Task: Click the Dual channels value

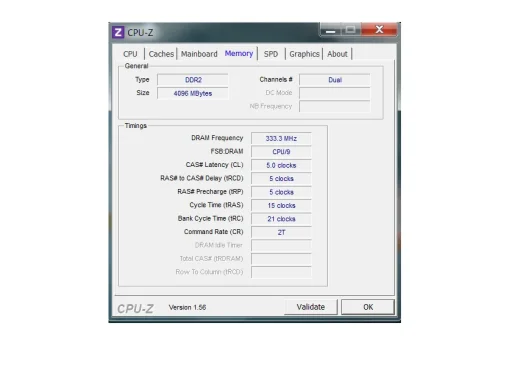Action: [x=335, y=80]
